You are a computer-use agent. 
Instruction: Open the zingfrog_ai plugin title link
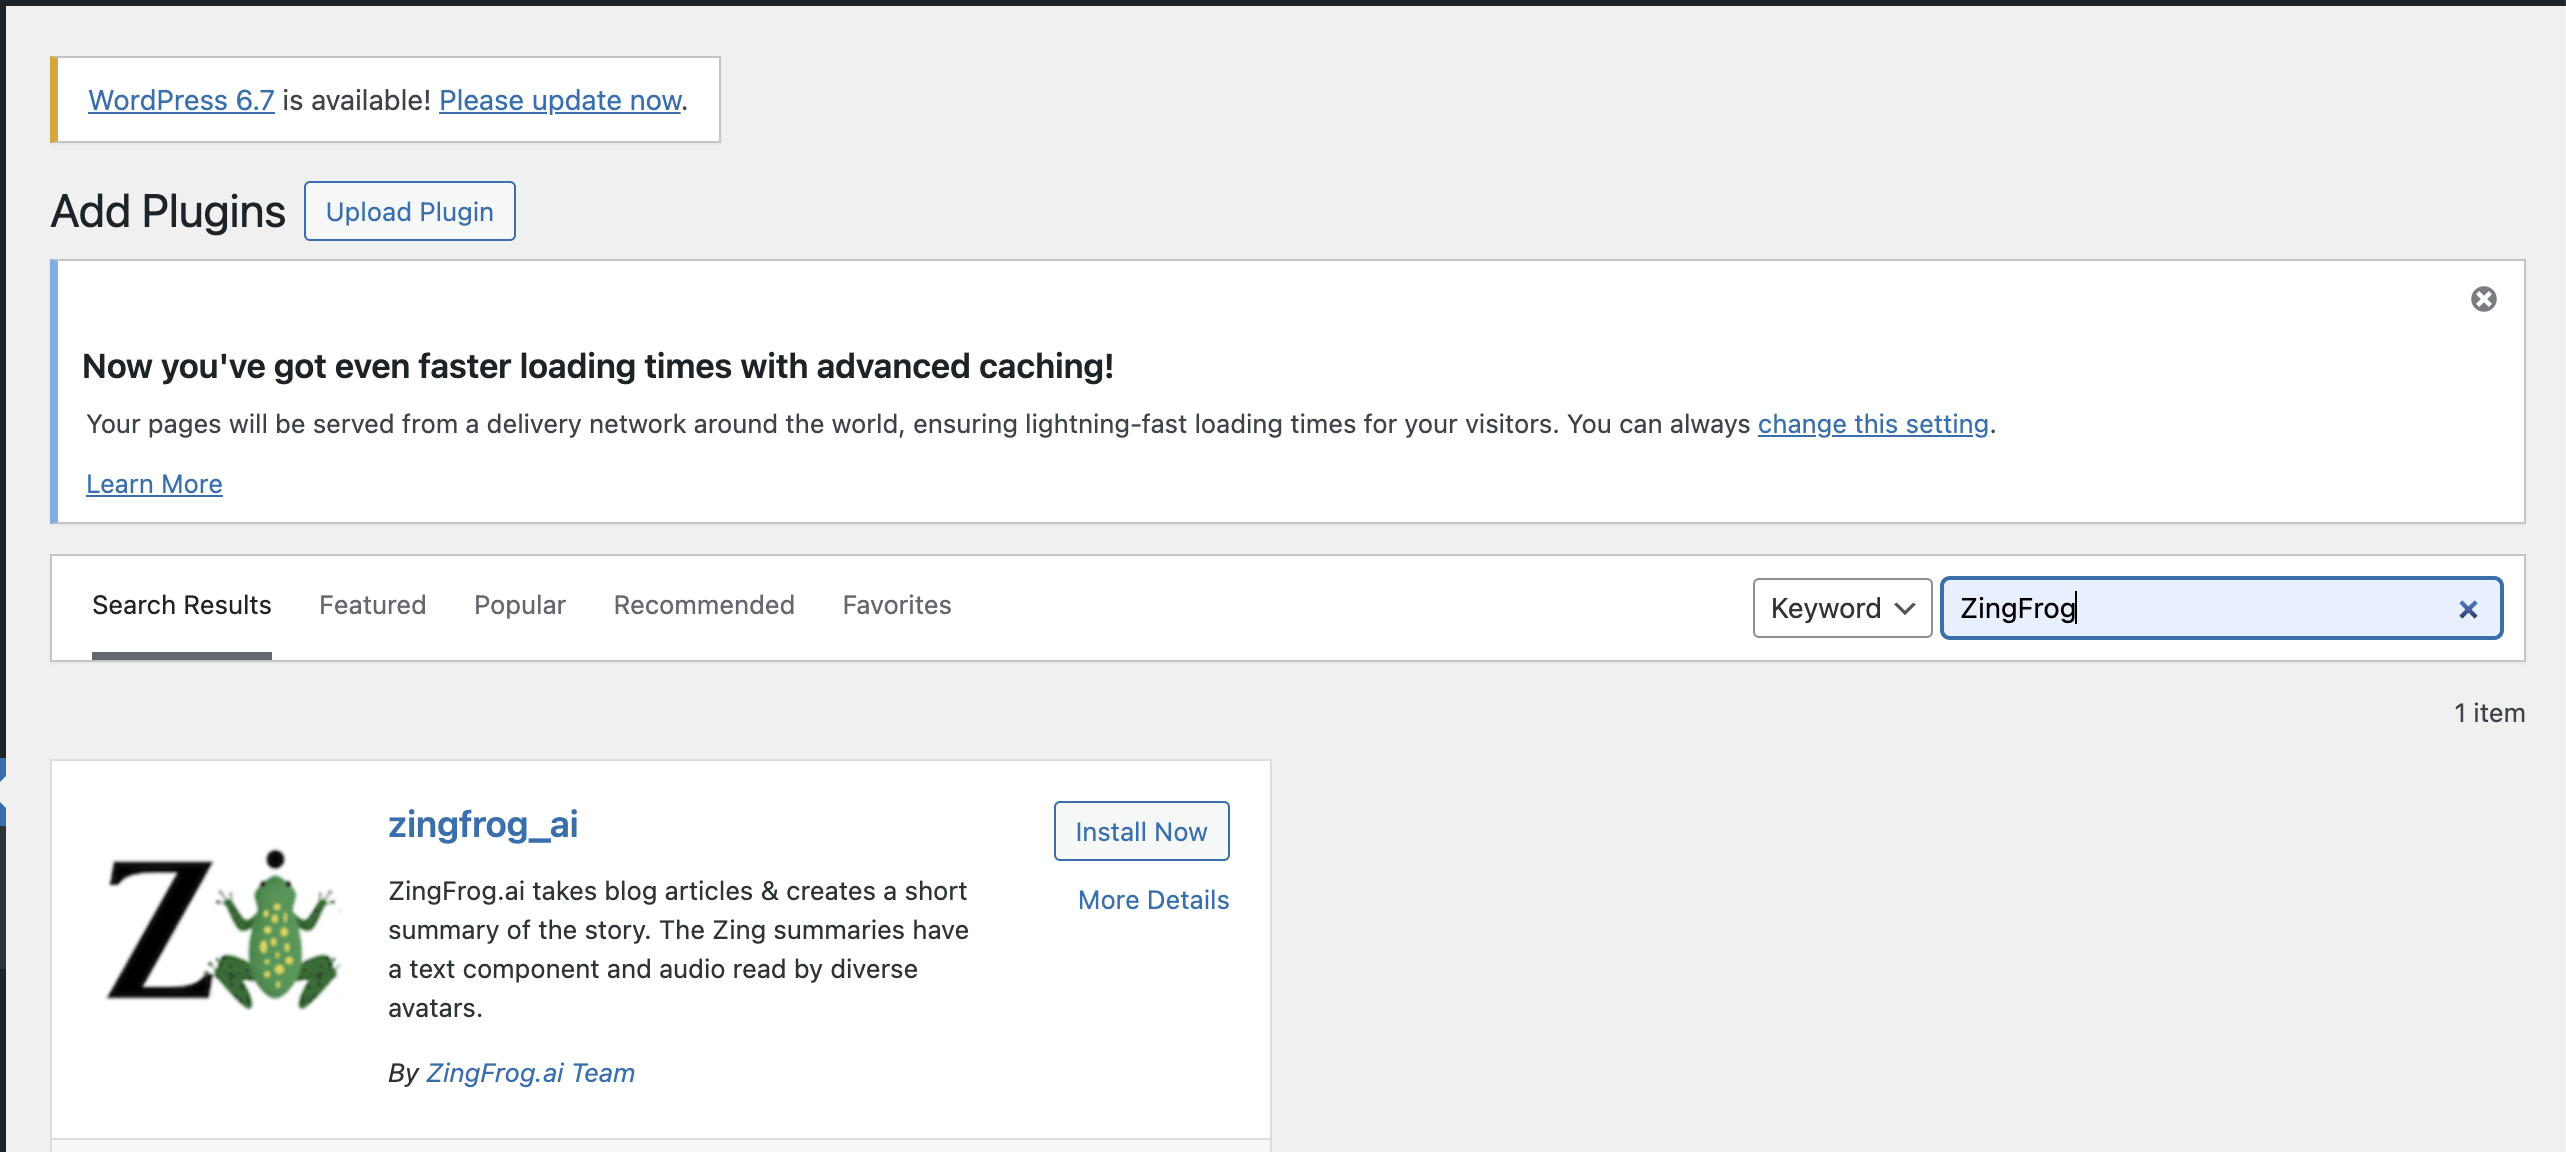pyautogui.click(x=483, y=824)
